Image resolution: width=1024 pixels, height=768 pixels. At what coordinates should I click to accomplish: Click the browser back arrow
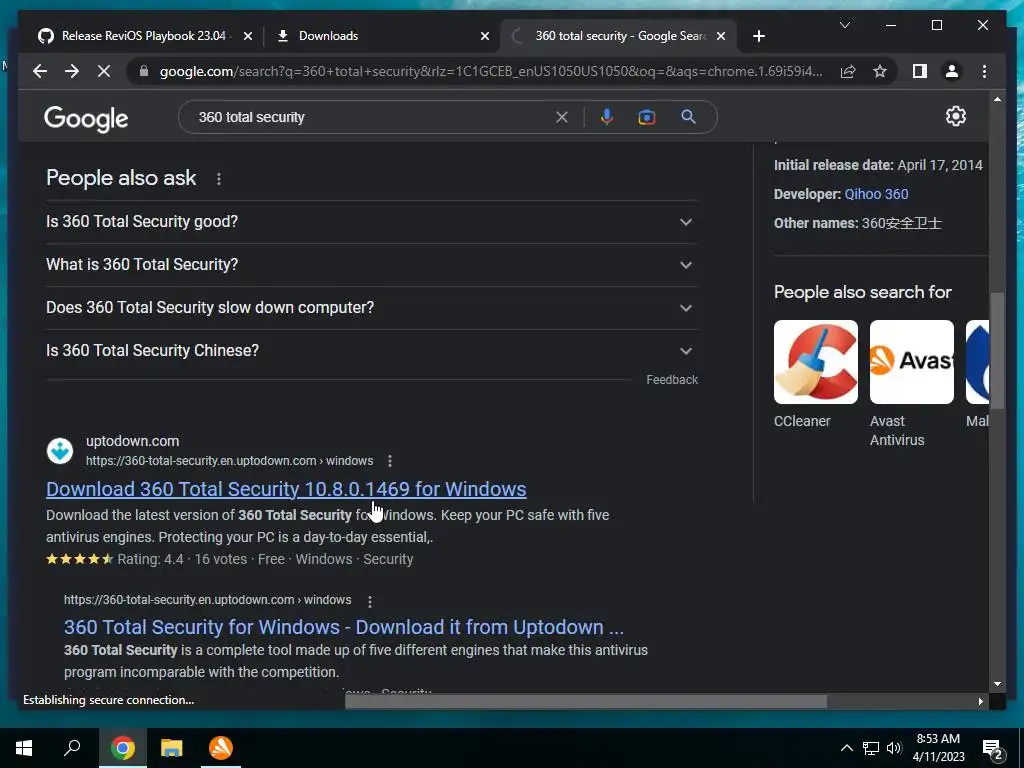(40, 71)
